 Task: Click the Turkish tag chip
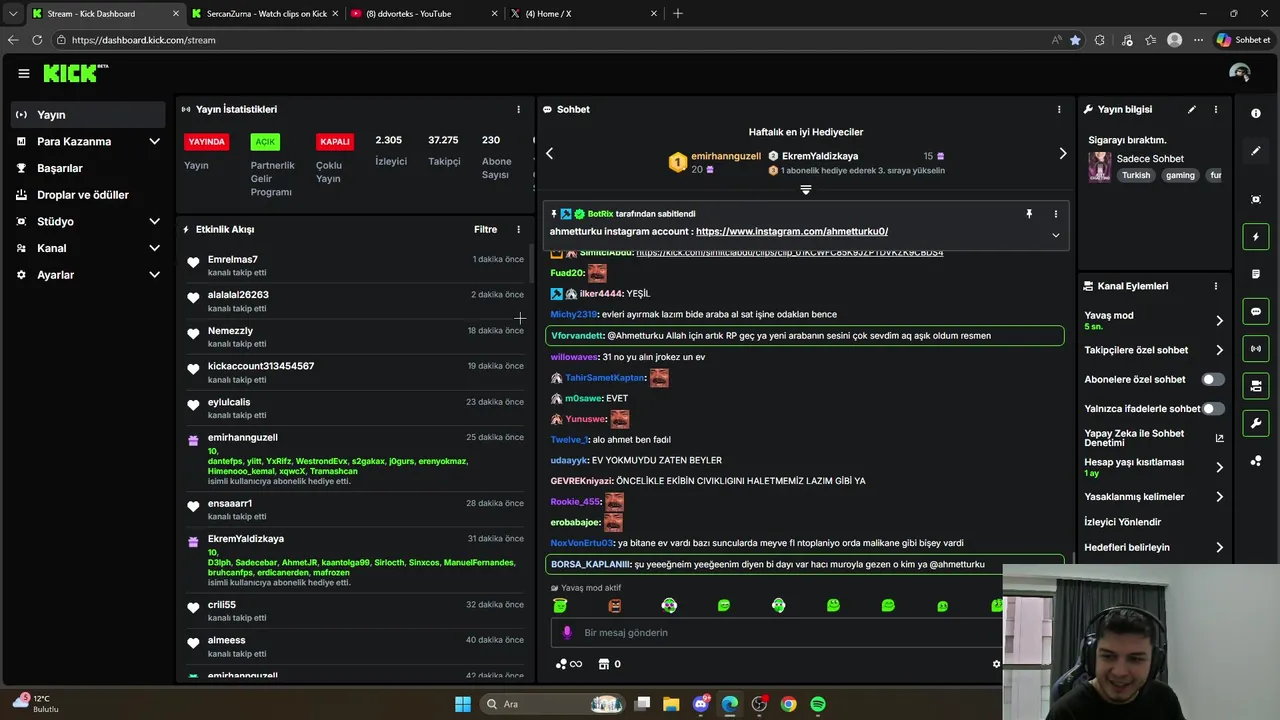coord(1136,175)
